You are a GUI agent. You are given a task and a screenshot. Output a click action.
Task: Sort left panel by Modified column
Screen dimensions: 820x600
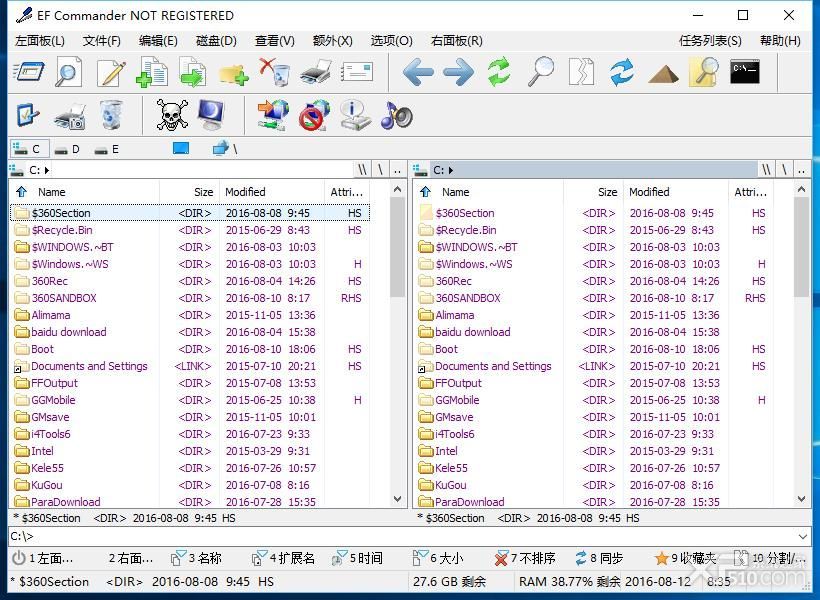[271, 192]
